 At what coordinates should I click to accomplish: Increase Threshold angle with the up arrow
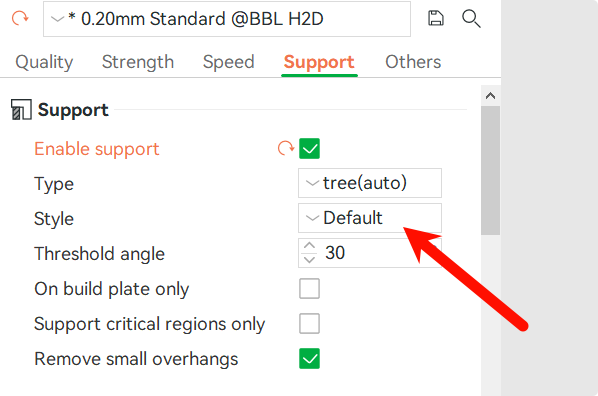pos(309,246)
